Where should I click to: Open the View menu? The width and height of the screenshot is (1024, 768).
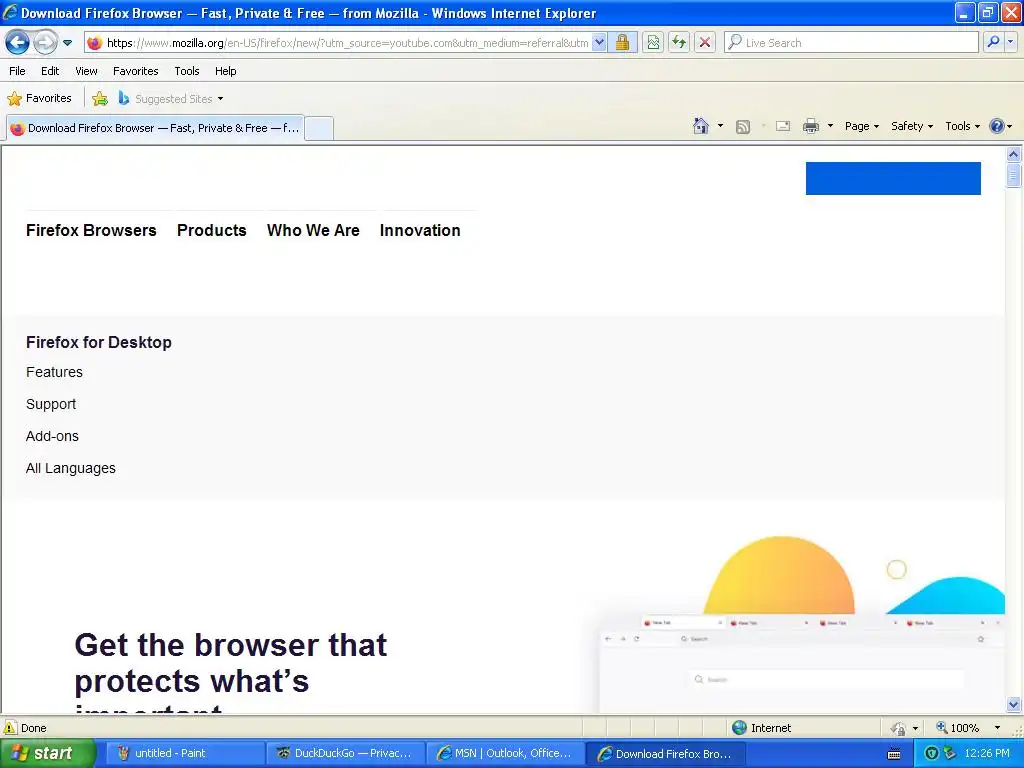click(x=86, y=71)
